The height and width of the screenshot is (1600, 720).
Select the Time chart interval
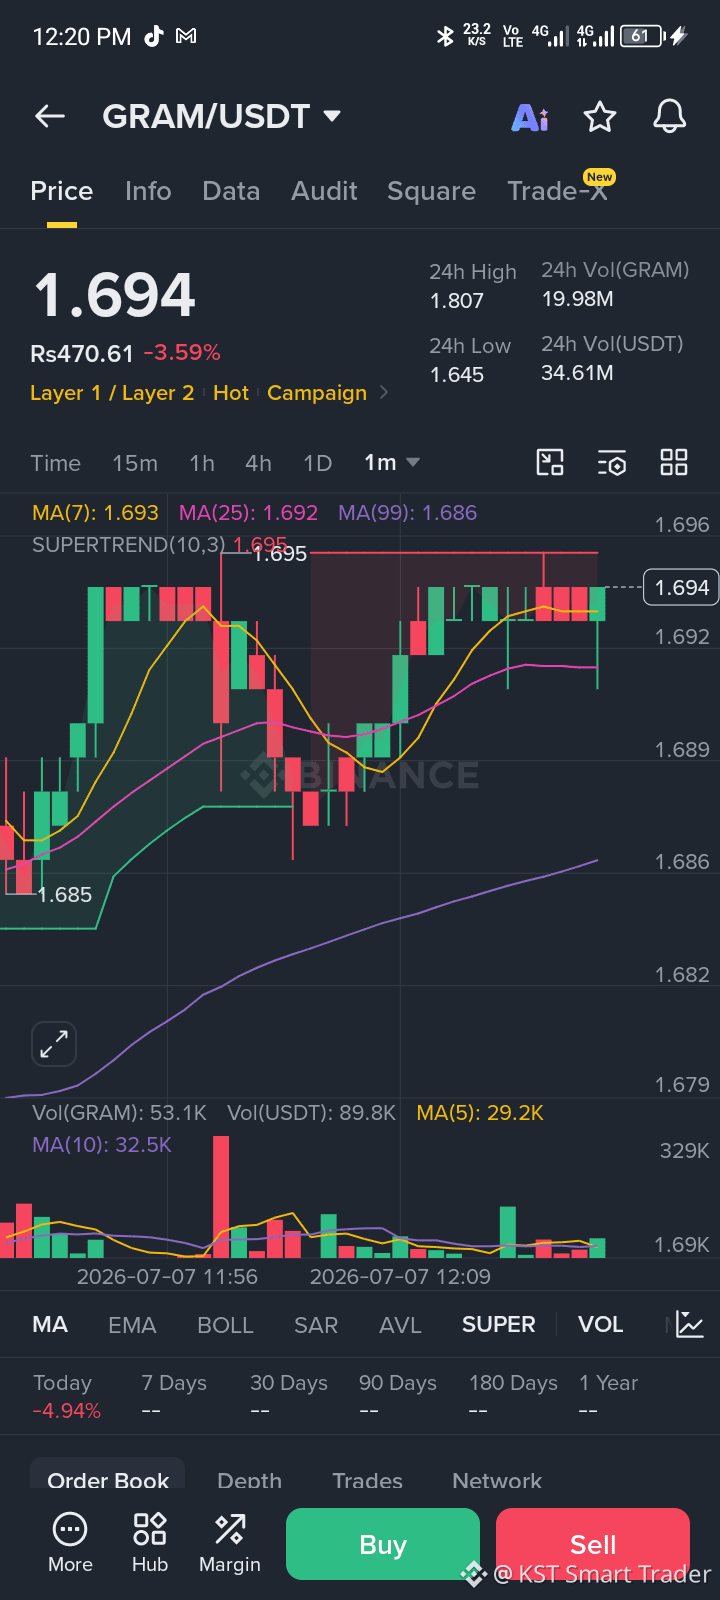pos(55,463)
